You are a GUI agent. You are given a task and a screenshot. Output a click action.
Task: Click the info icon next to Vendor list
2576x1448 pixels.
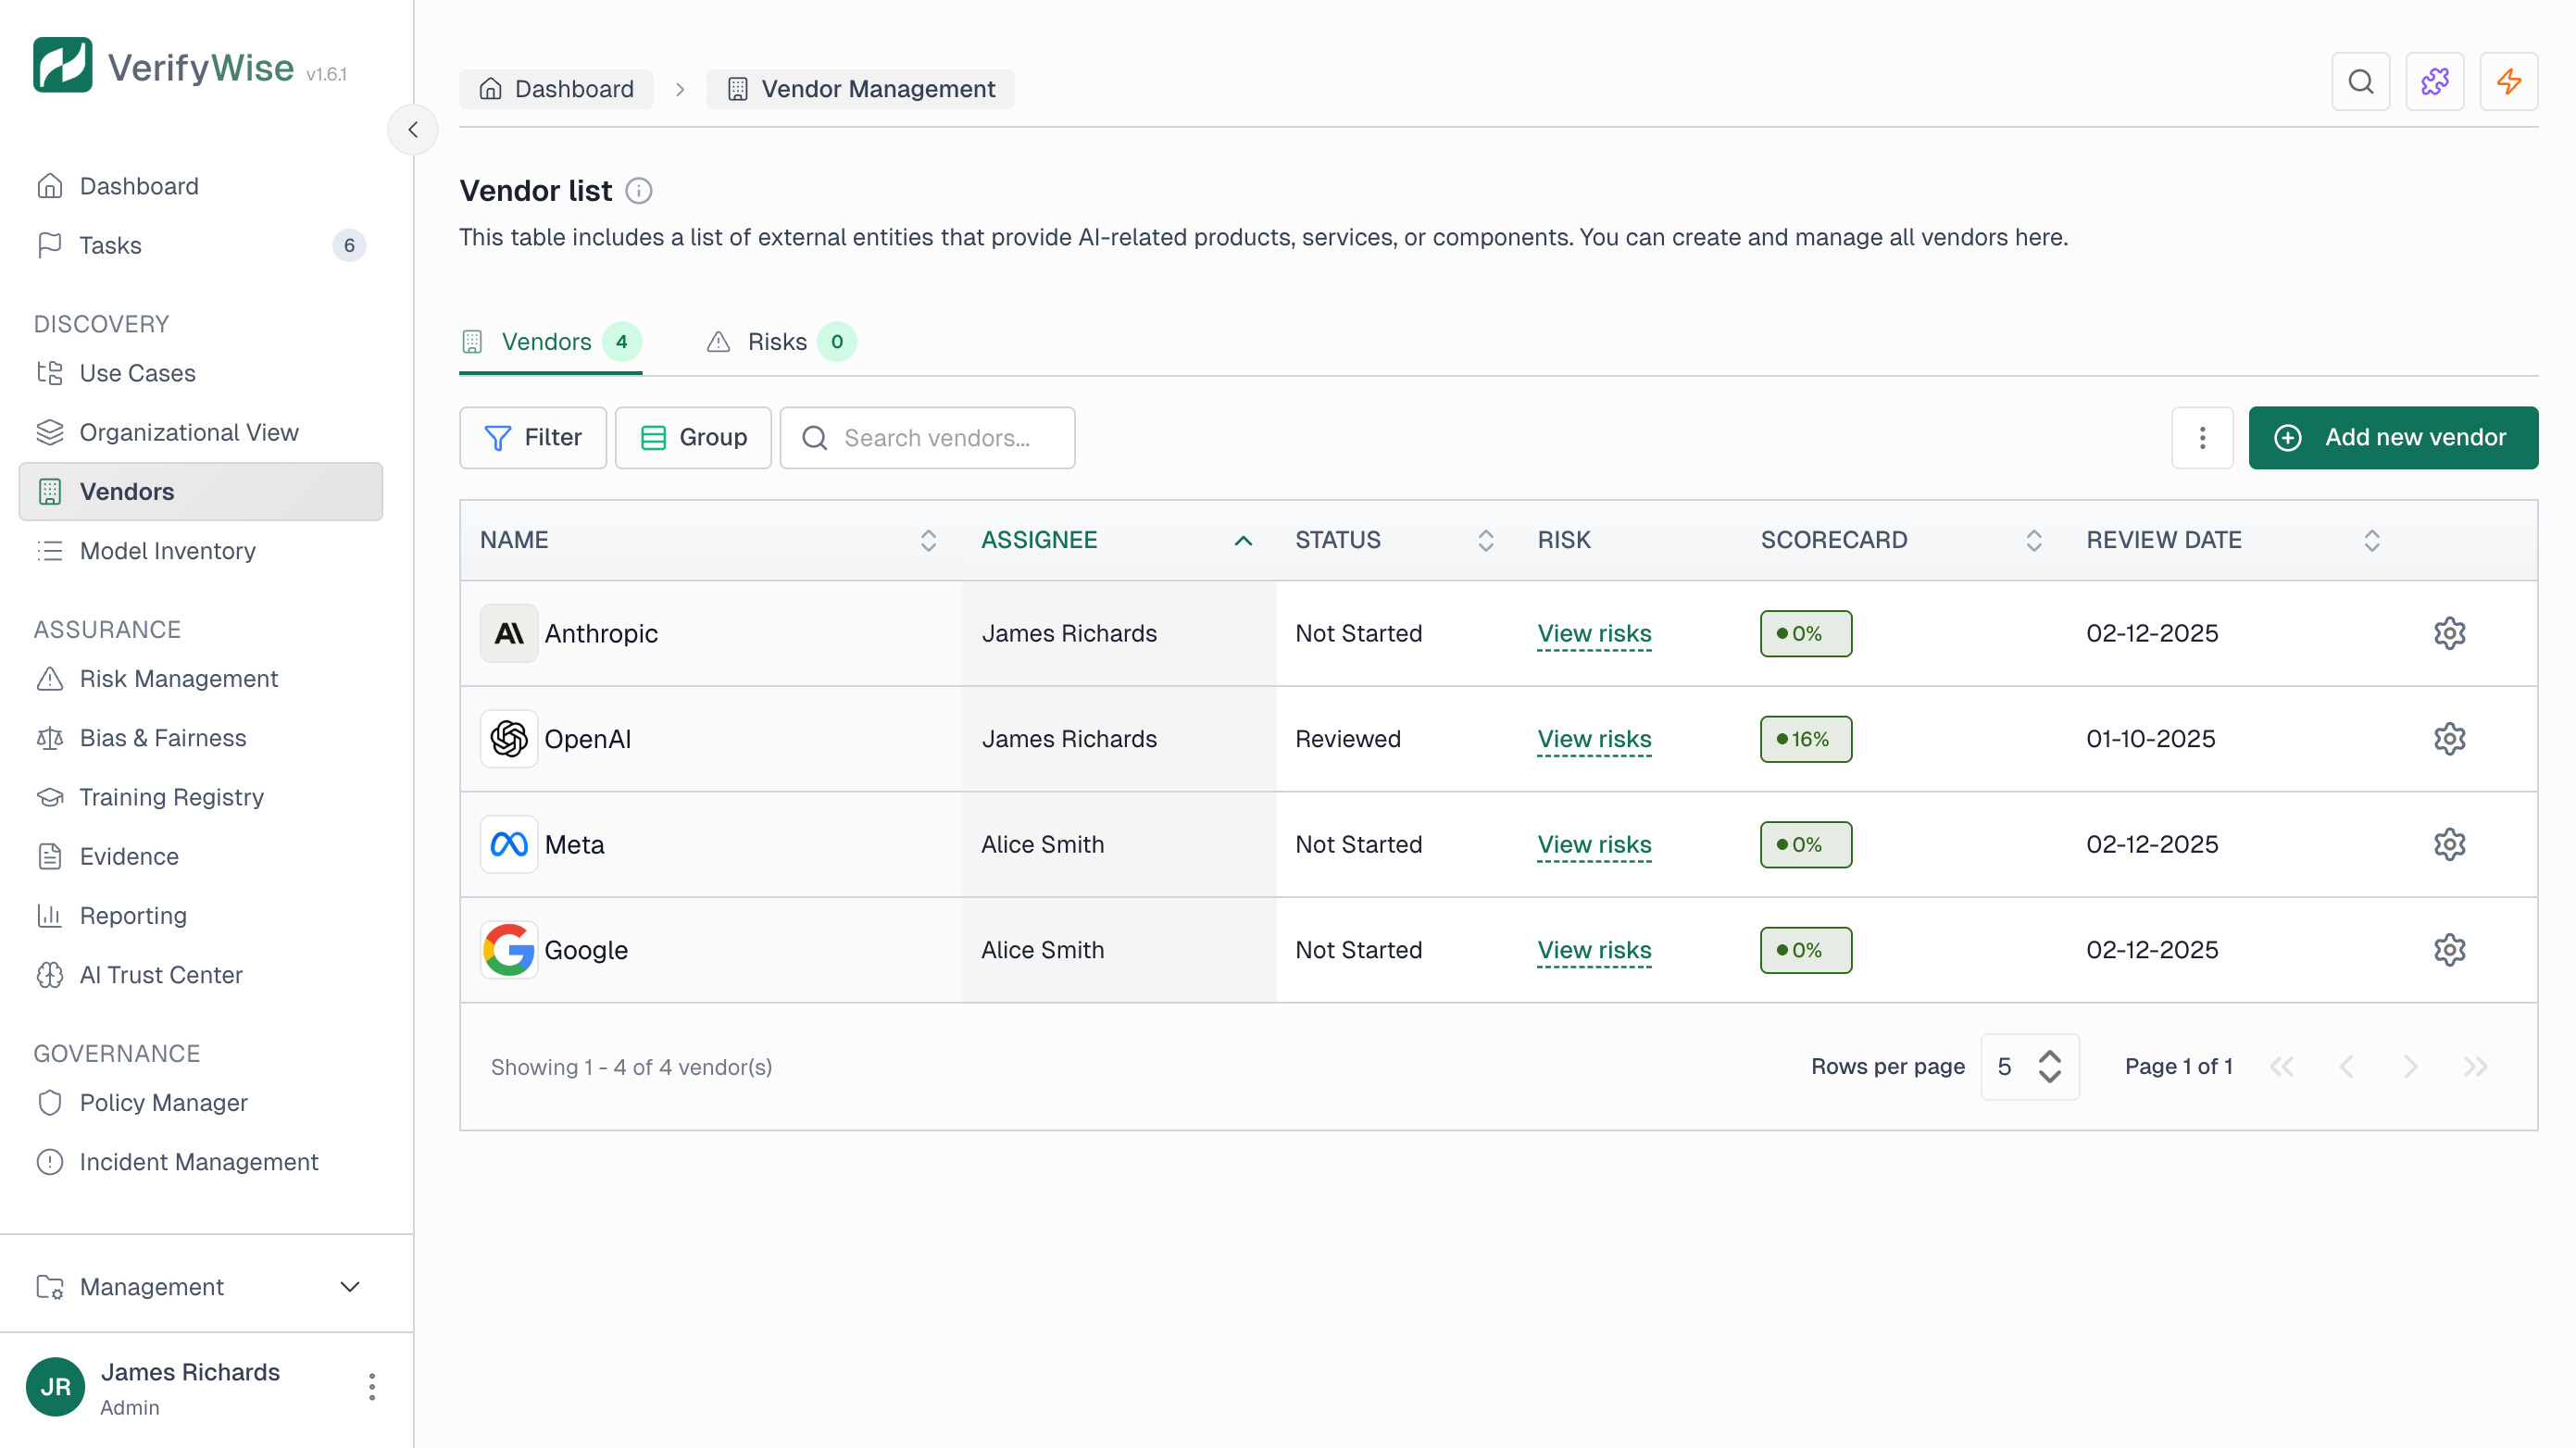tap(639, 190)
